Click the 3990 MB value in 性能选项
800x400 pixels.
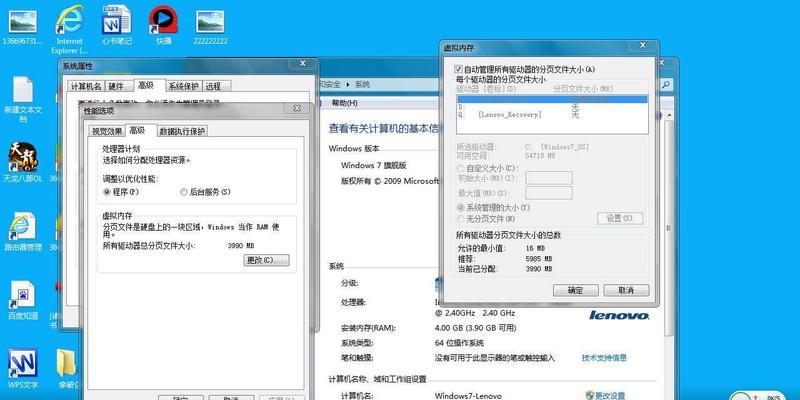point(240,246)
